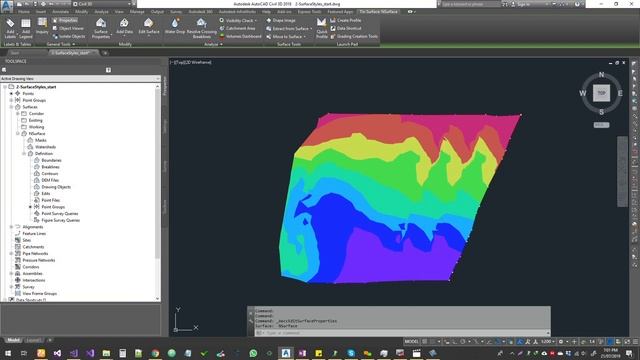Collapse the NSurface tree node

18,133
